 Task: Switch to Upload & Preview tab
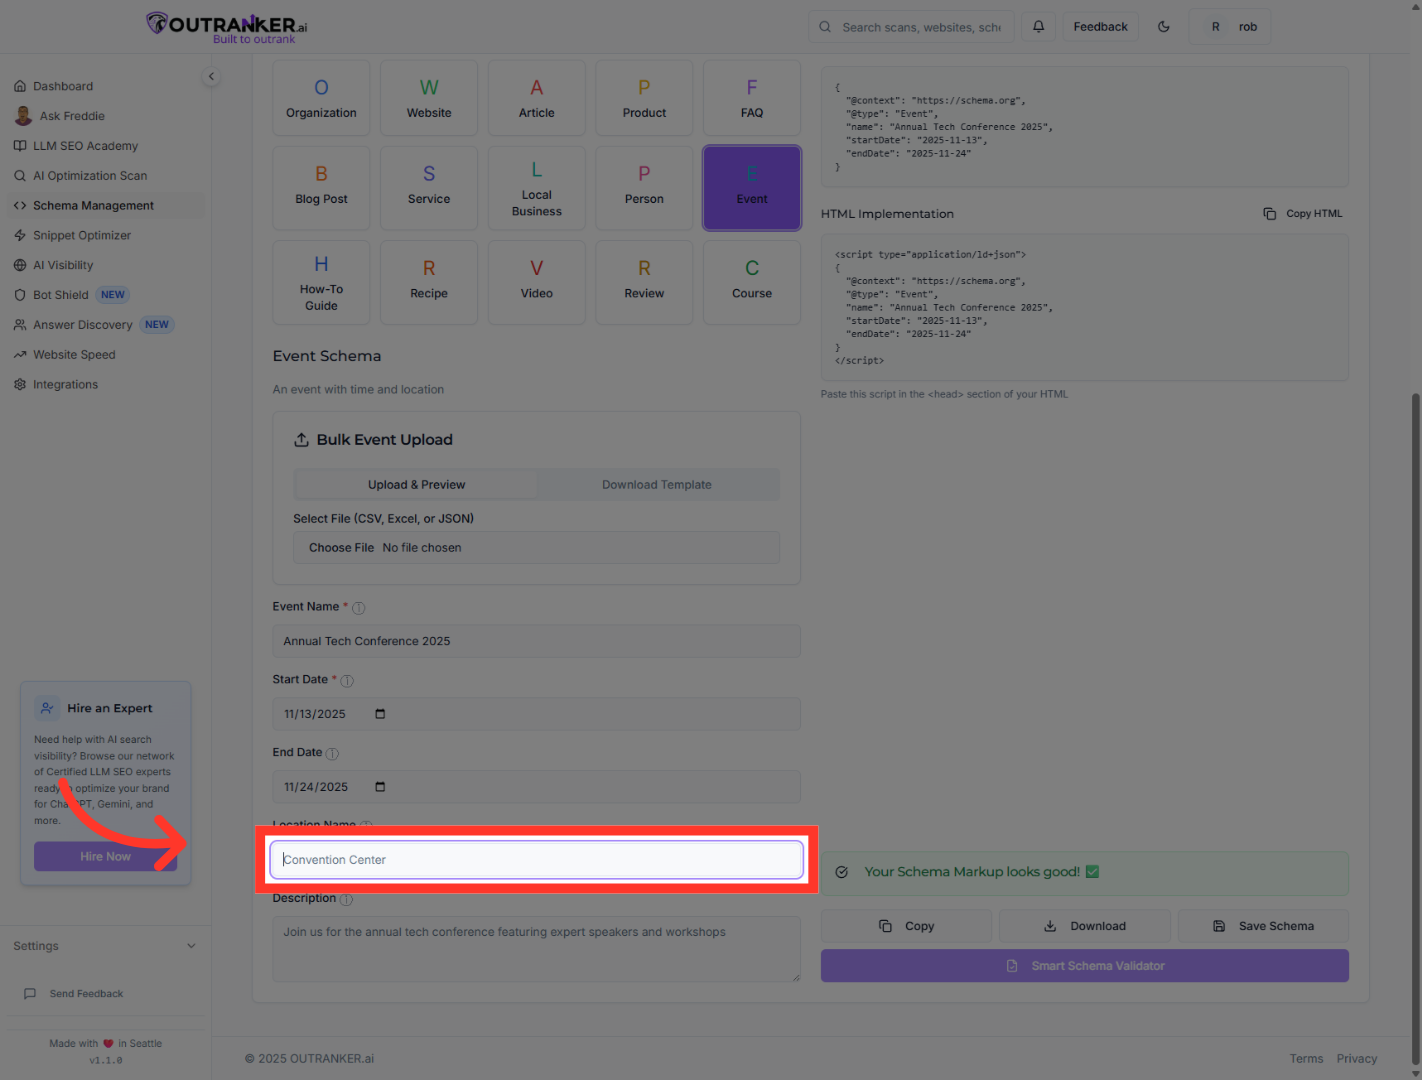416,485
